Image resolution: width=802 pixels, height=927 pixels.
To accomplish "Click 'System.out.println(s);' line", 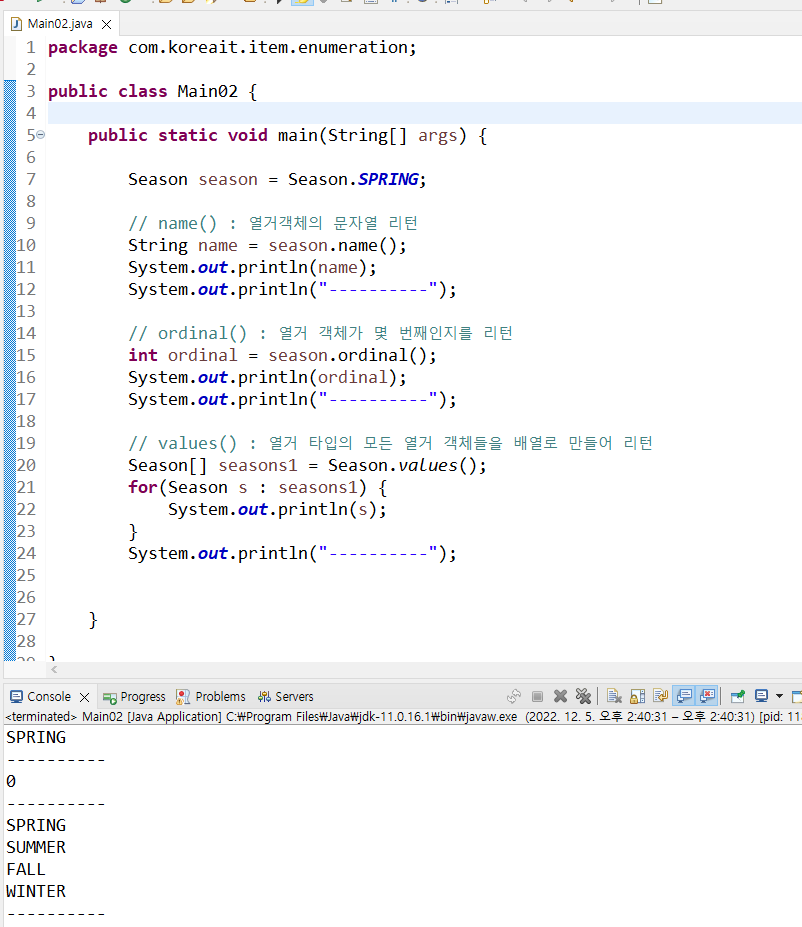I will tap(277, 509).
